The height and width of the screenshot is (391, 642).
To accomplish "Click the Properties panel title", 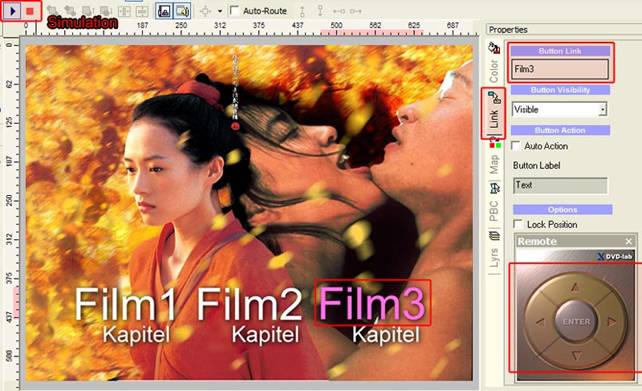I will [x=508, y=29].
